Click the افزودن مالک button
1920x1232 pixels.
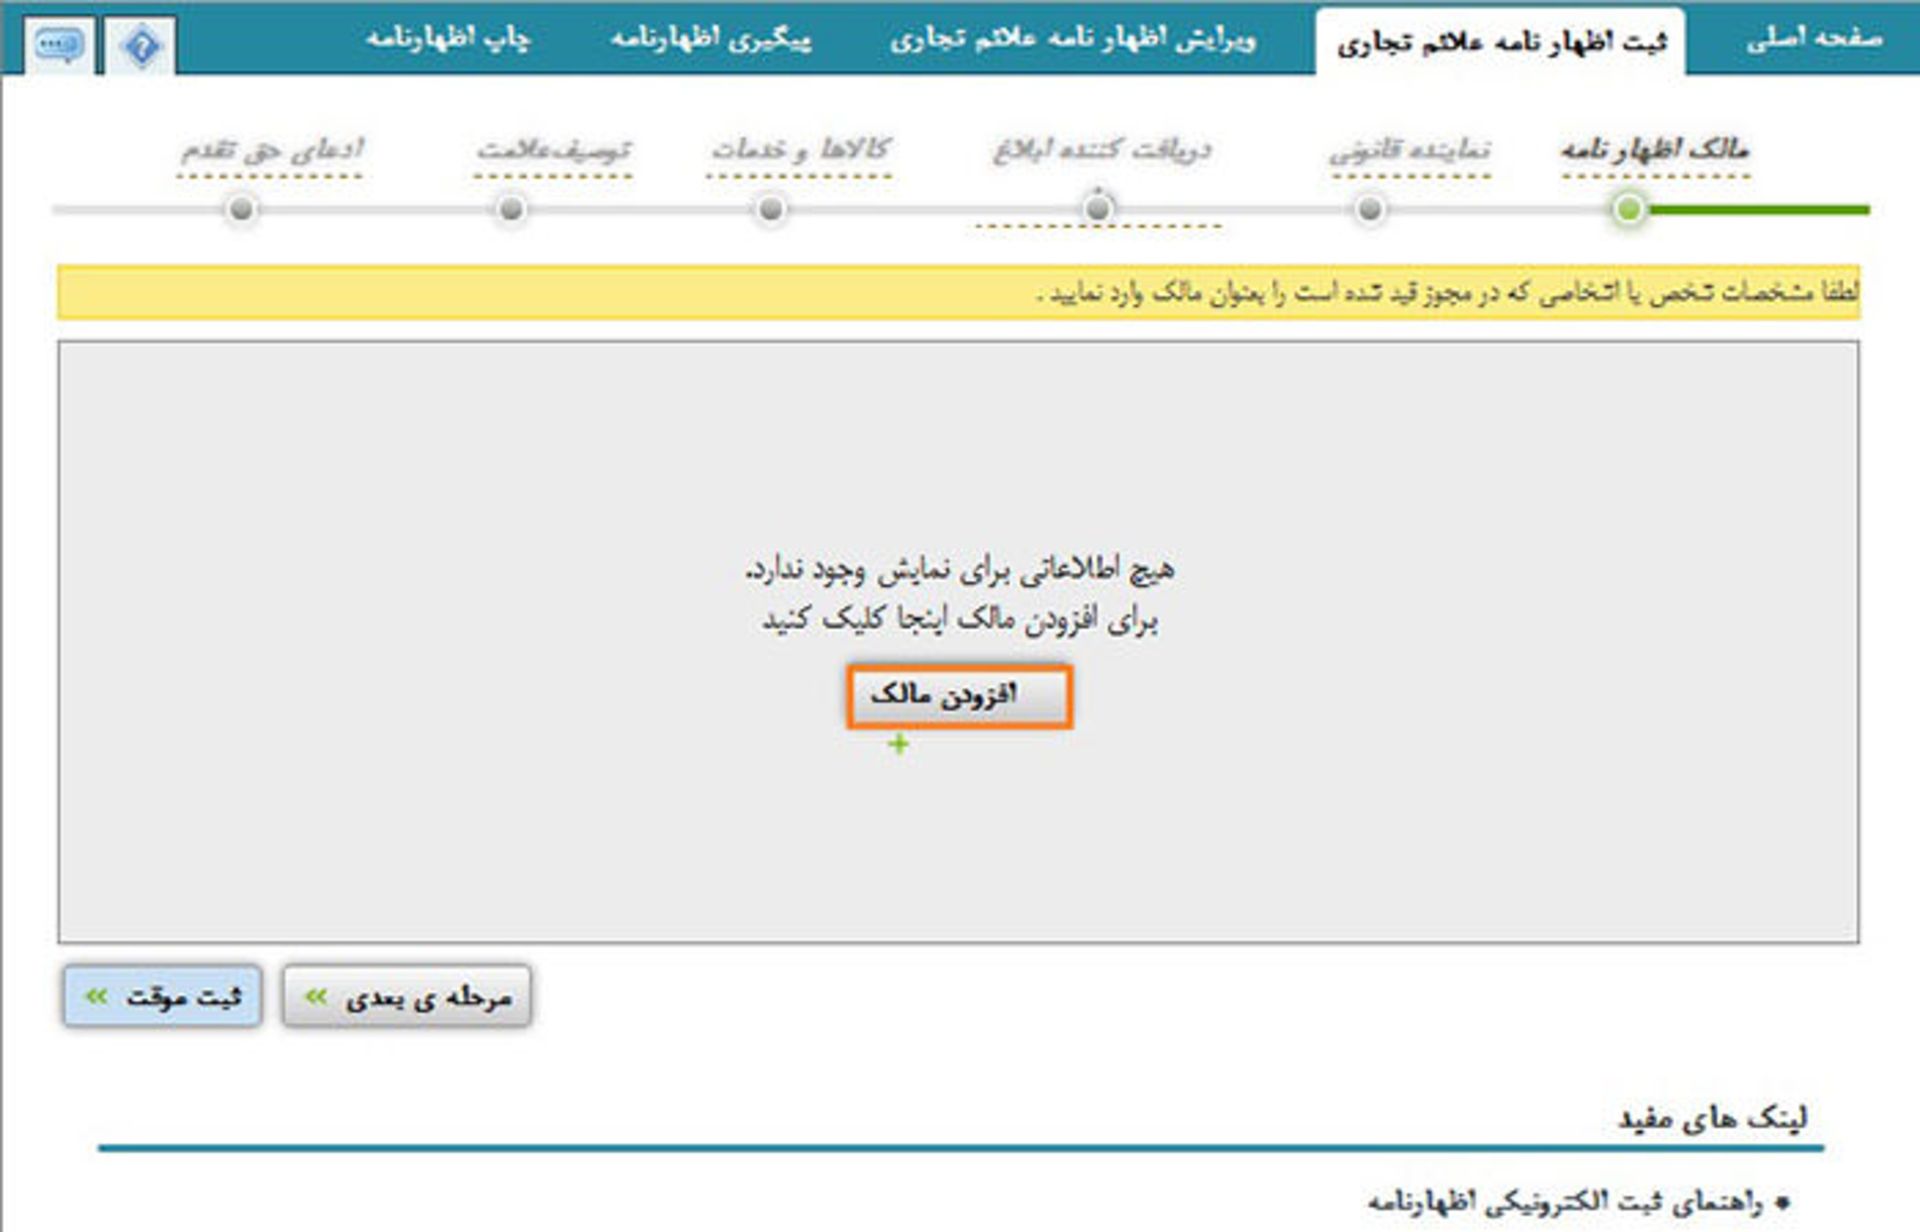click(960, 696)
